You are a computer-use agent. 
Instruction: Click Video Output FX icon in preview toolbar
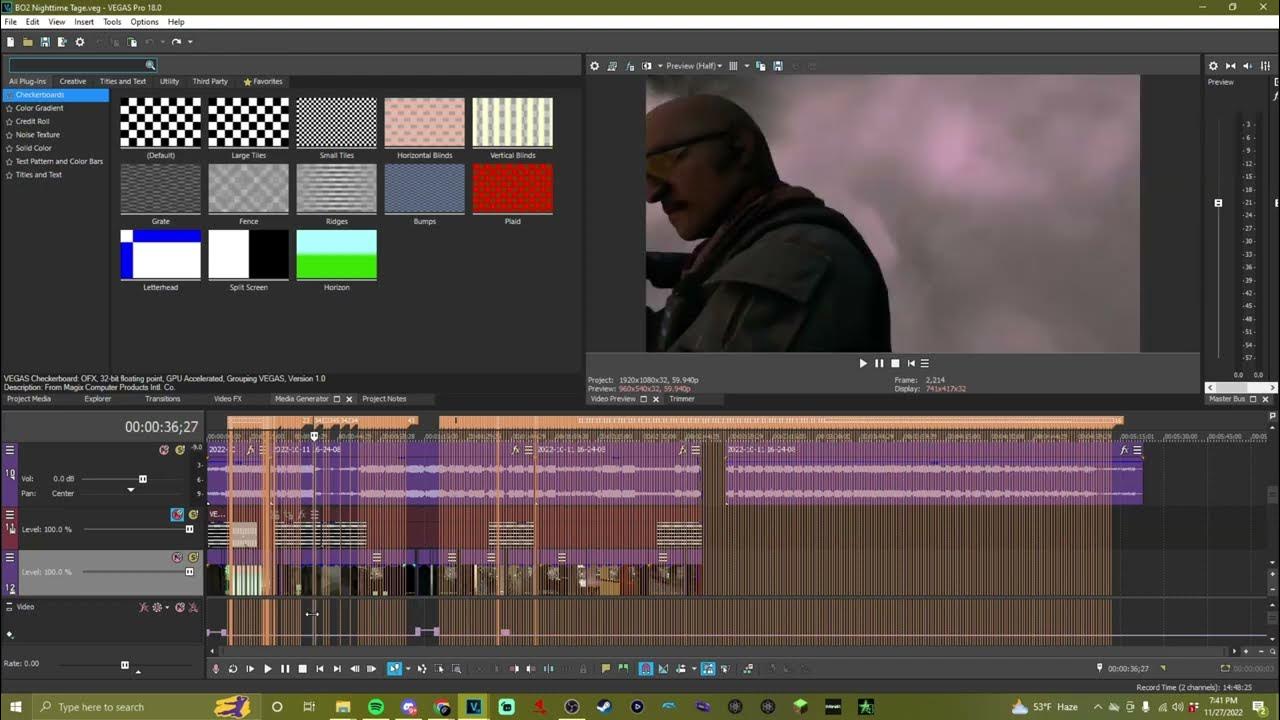click(x=629, y=66)
